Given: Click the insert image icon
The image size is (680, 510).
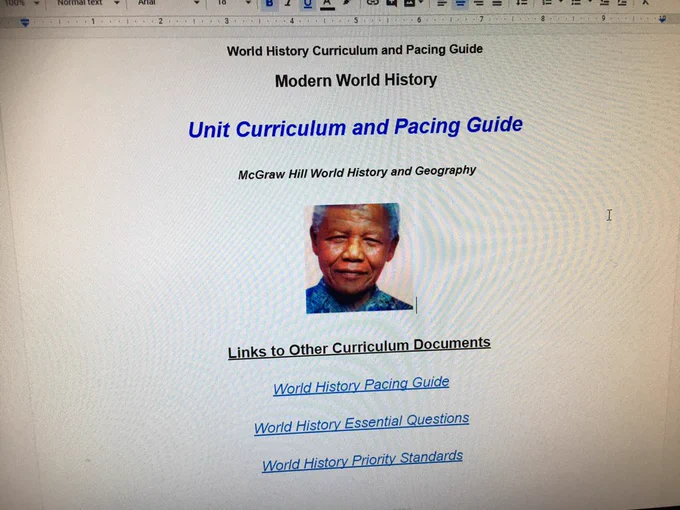Looking at the screenshot, I should 410,3.
